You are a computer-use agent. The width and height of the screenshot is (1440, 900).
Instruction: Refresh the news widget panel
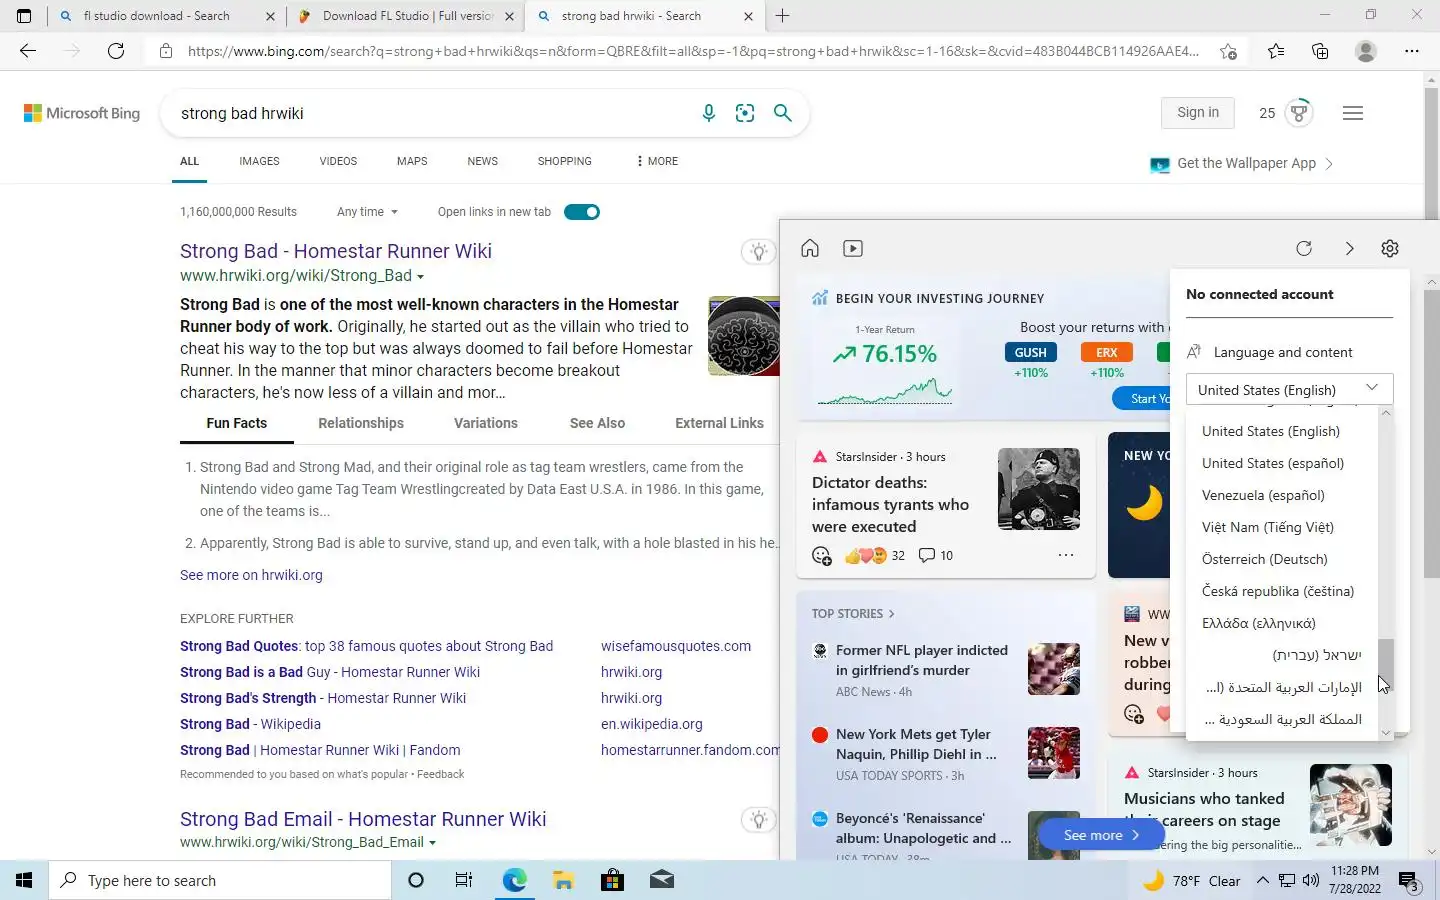point(1304,248)
